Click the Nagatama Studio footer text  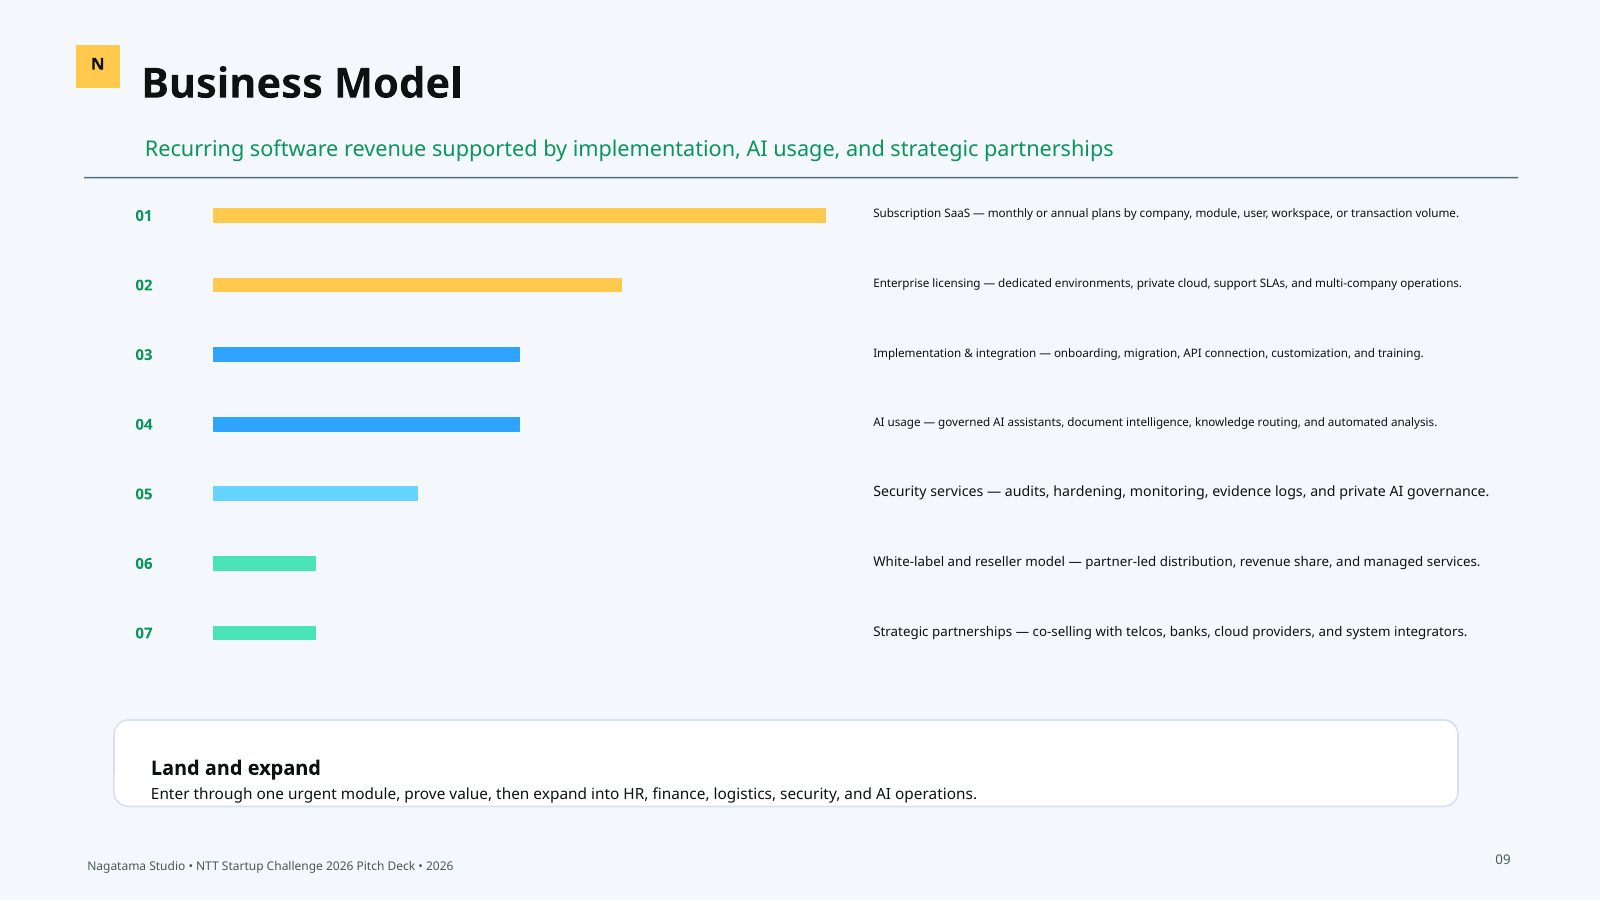270,866
